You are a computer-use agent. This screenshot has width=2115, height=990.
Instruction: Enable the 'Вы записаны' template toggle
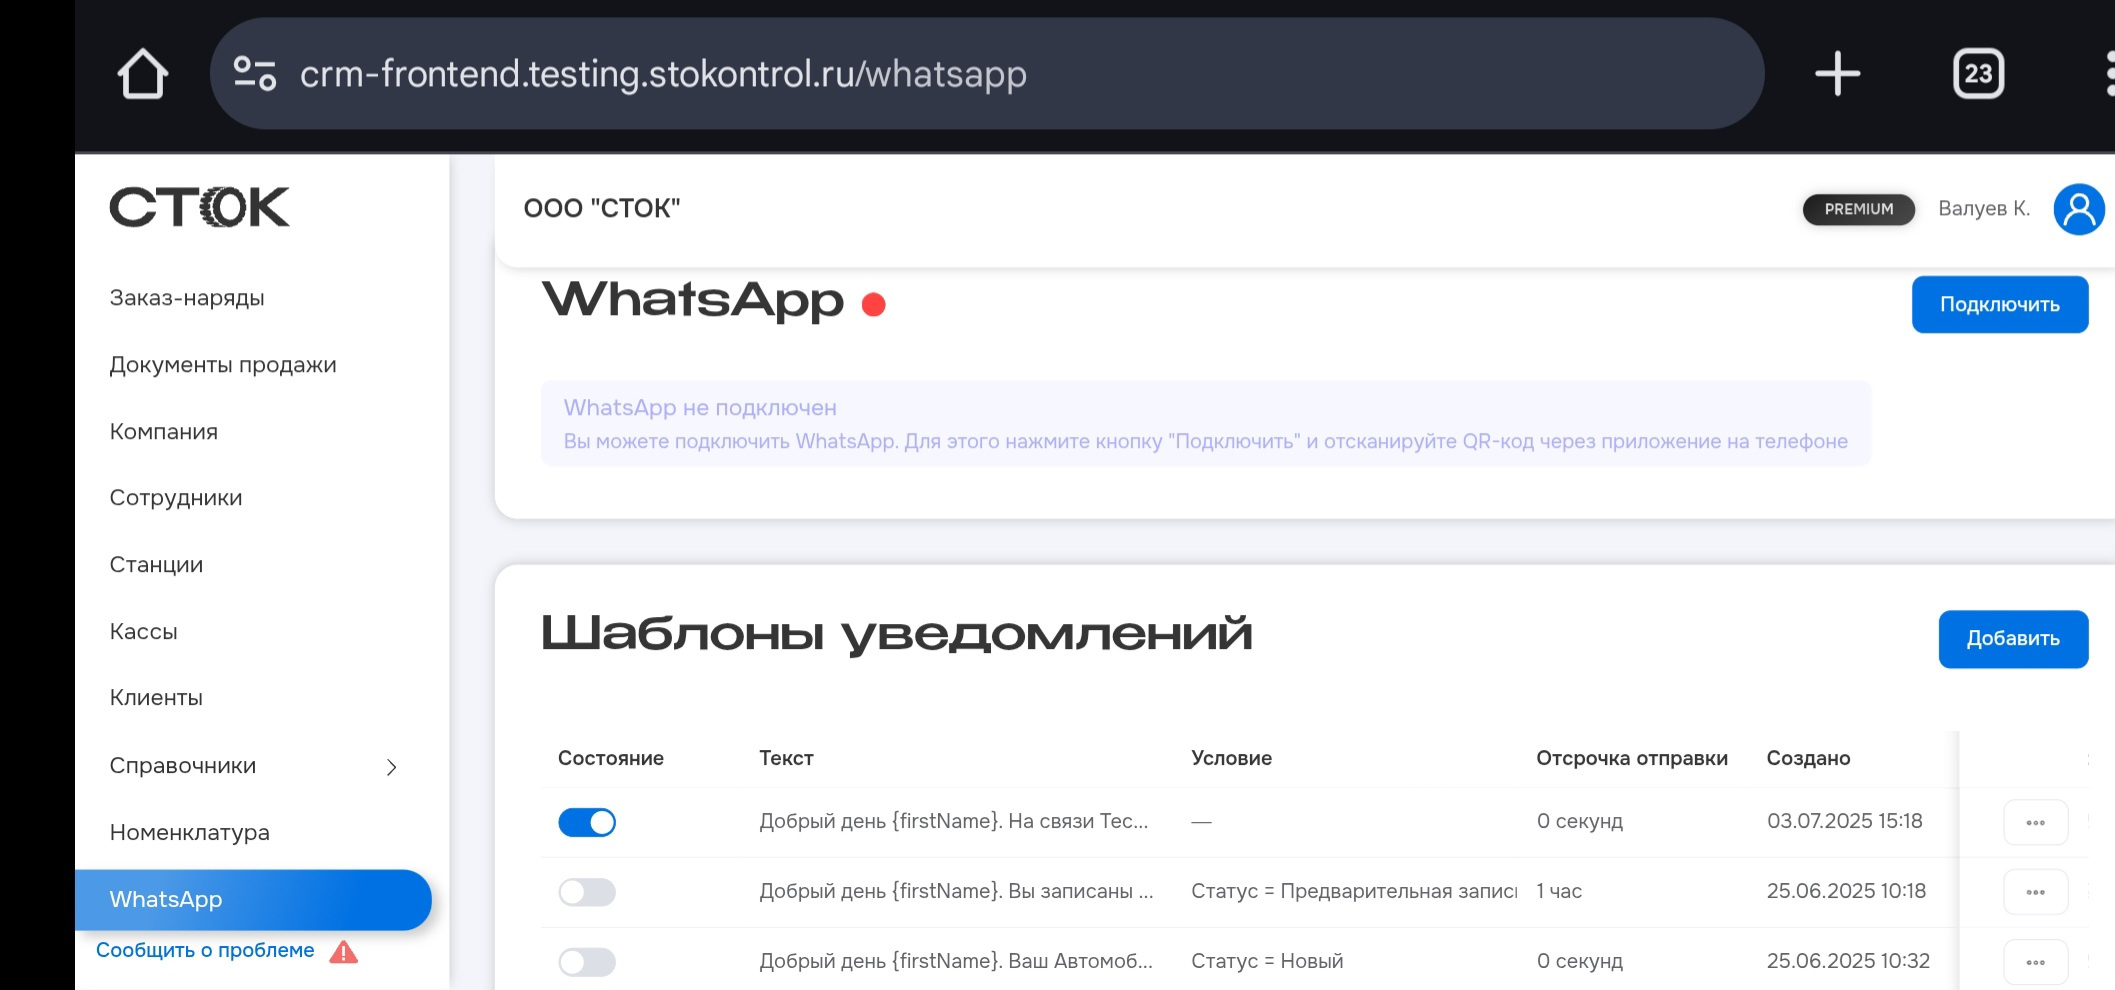click(x=587, y=892)
